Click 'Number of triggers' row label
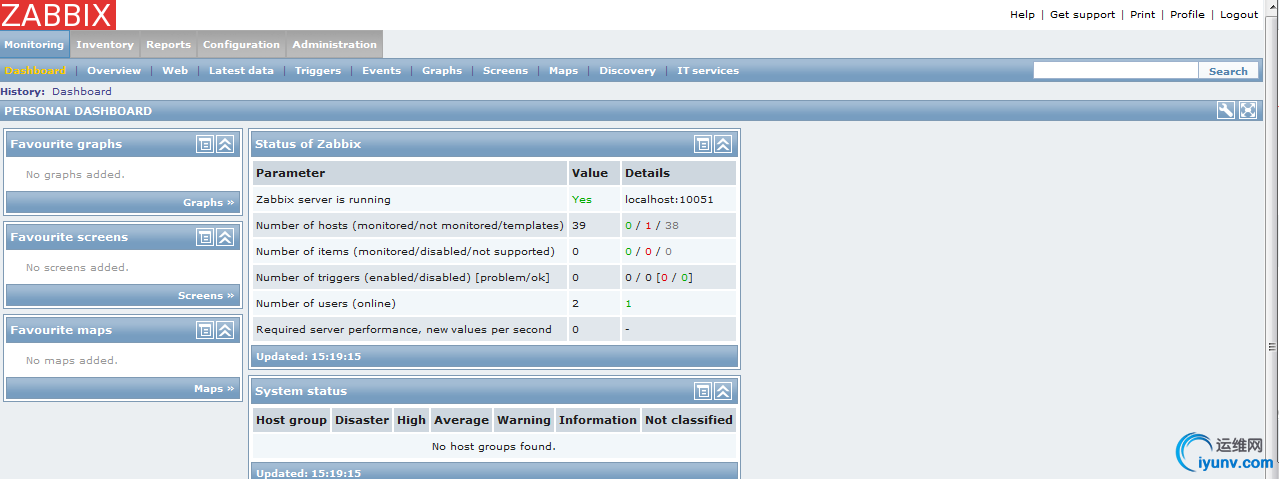The height and width of the screenshot is (479, 1279). tap(402, 277)
